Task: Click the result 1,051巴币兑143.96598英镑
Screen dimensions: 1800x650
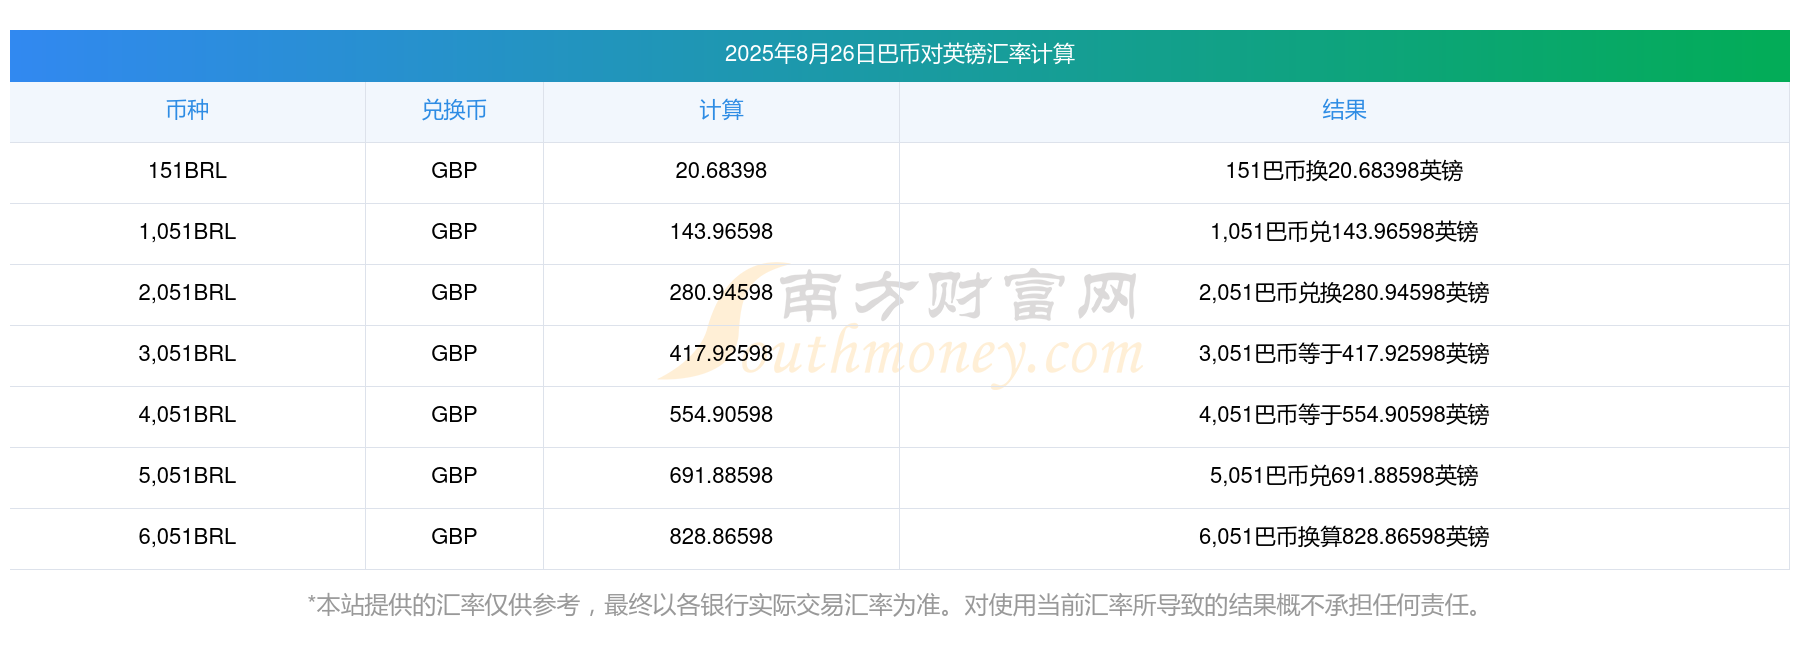Action: coord(1344,232)
